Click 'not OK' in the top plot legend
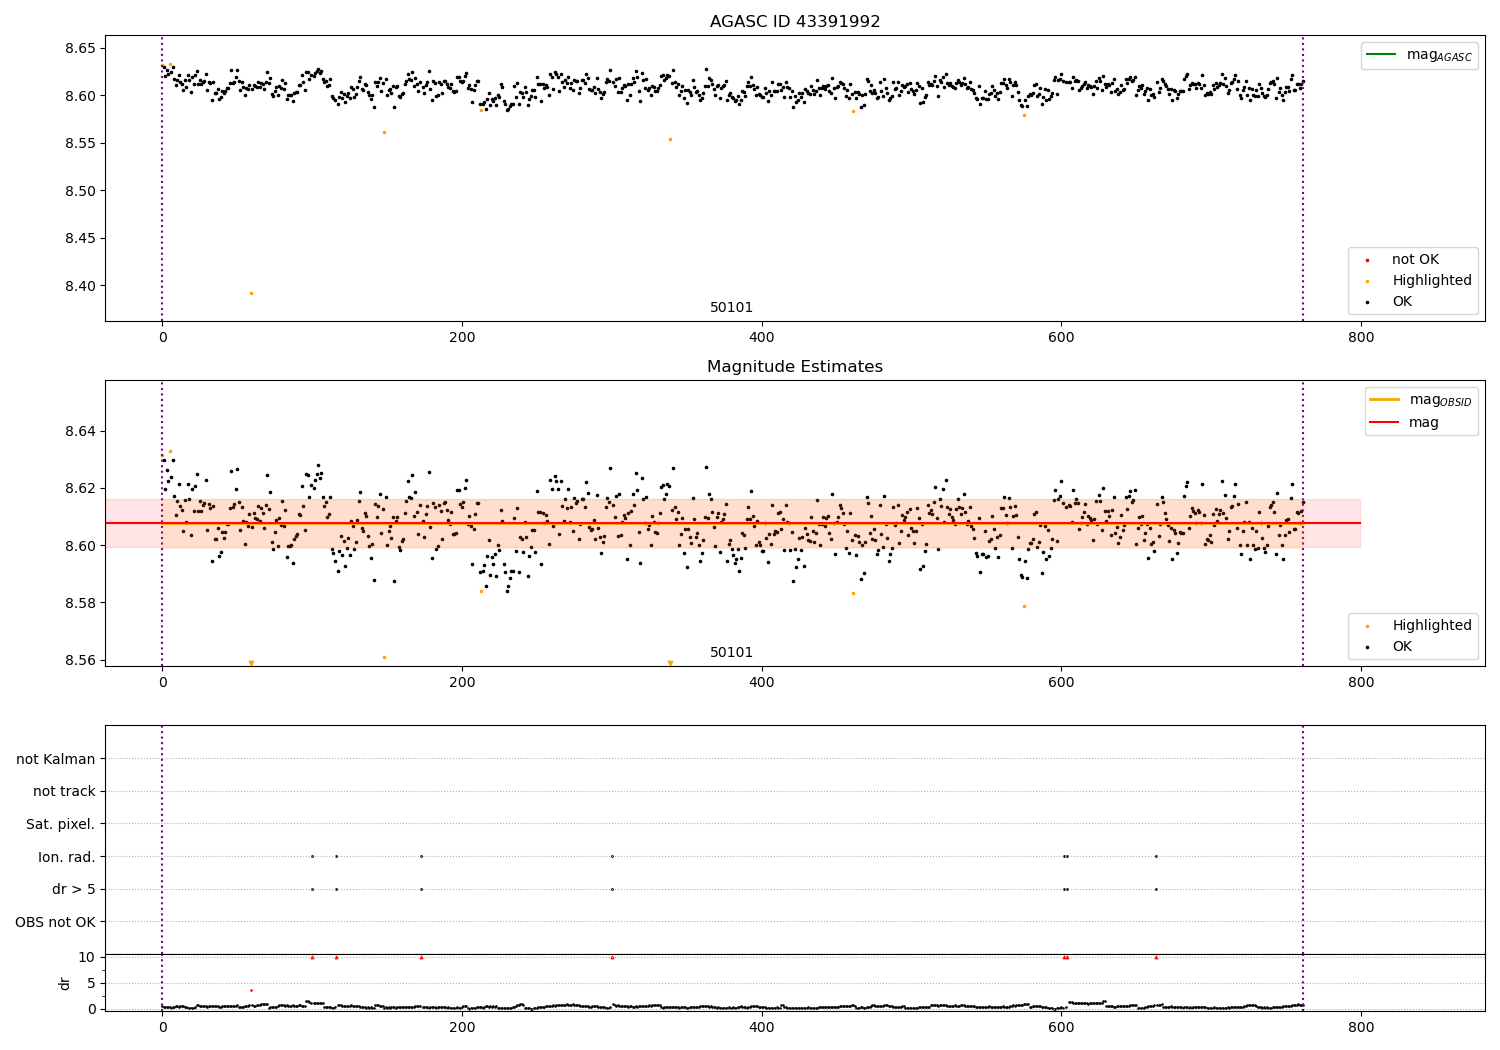 point(1415,259)
